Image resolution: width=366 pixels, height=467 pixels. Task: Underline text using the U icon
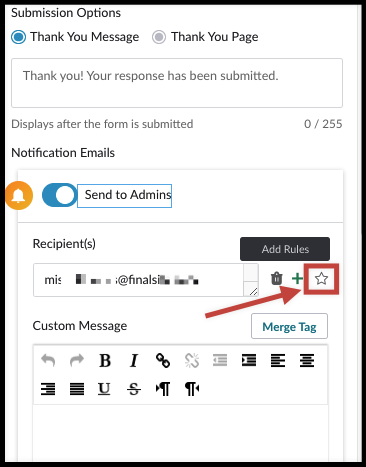click(x=104, y=389)
